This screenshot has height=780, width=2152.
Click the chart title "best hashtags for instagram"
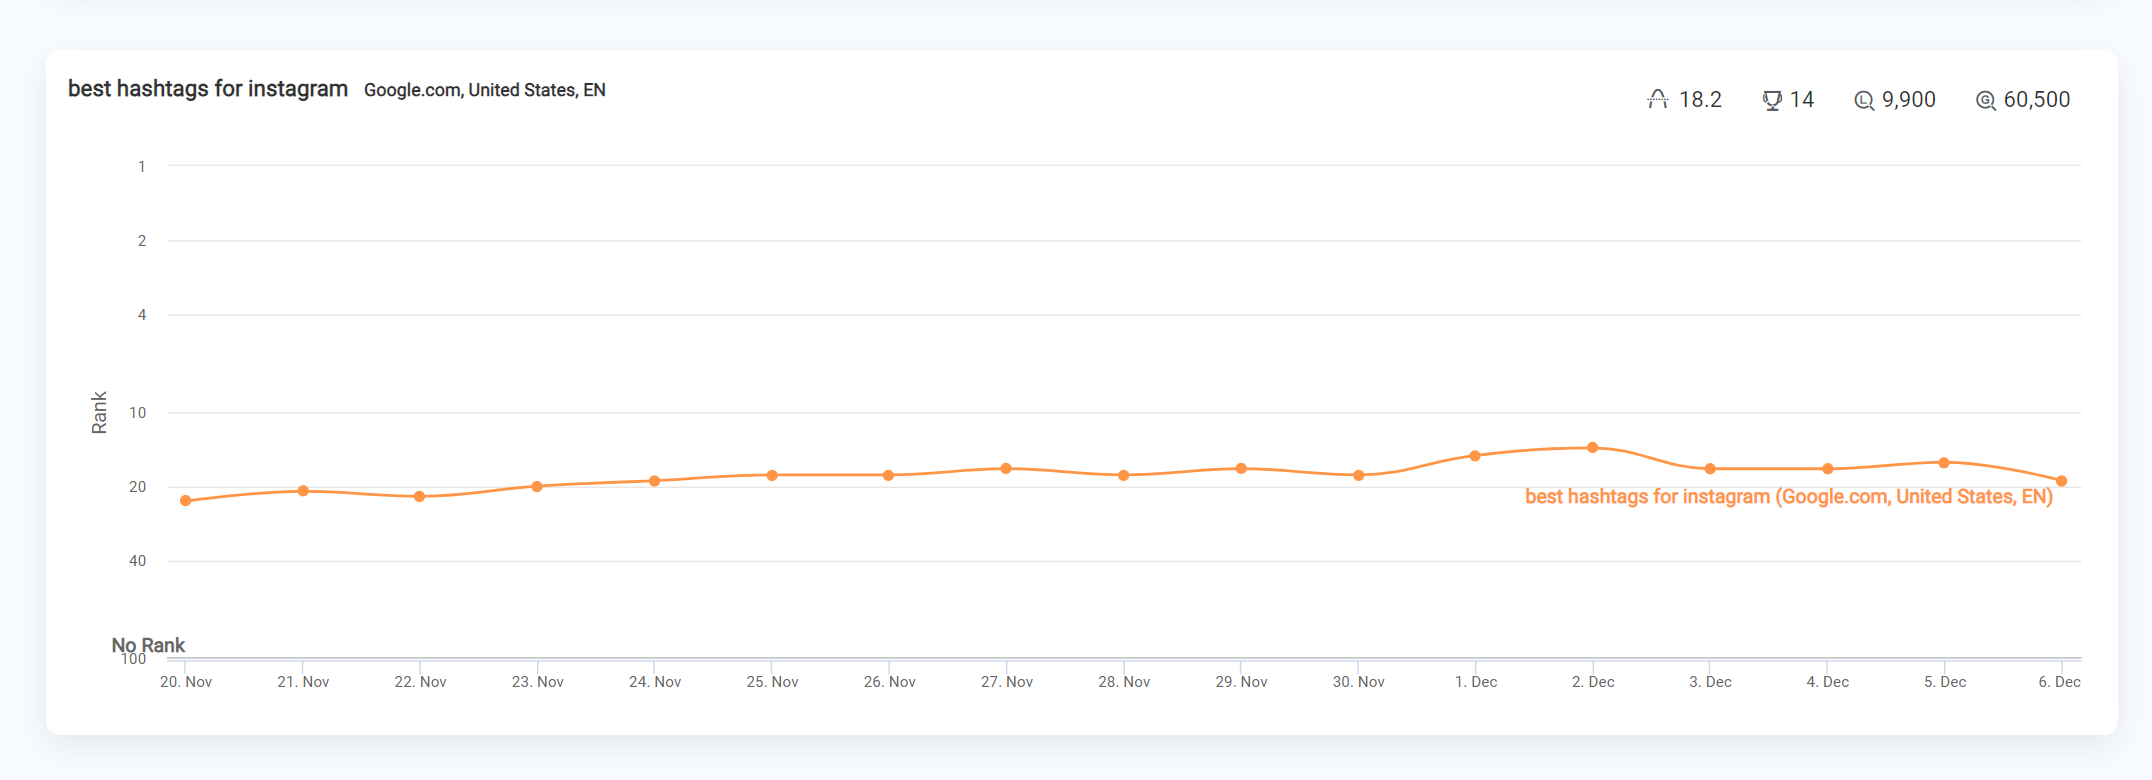point(208,89)
